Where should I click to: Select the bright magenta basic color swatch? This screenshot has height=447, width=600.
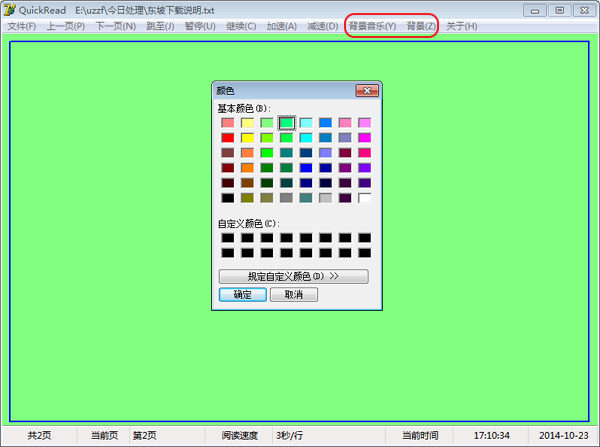click(365, 138)
